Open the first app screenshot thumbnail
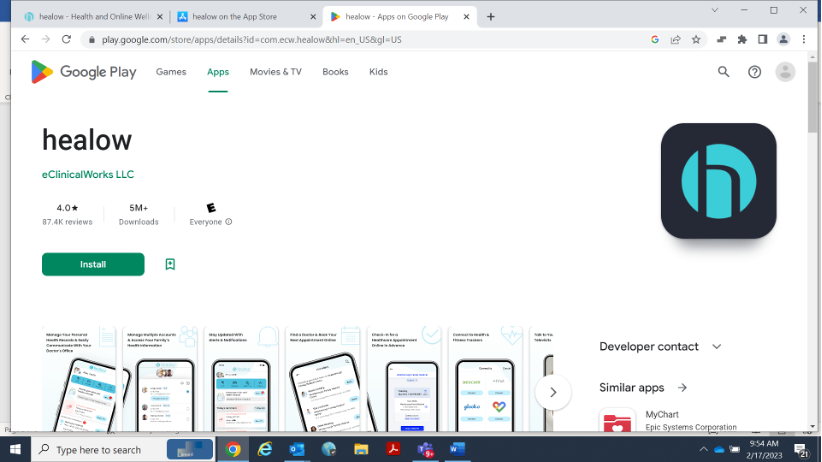This screenshot has width=822, height=462. coord(79,379)
